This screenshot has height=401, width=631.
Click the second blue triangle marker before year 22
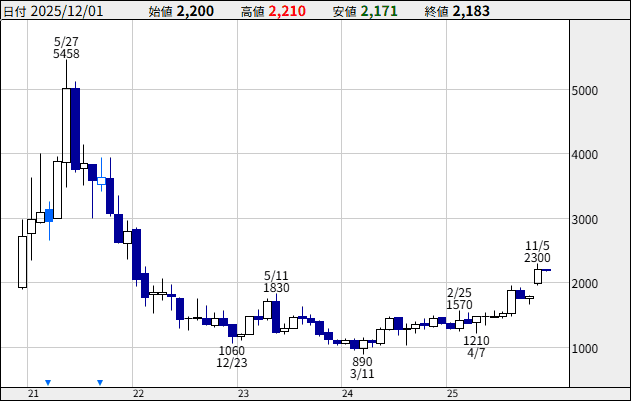tap(100, 382)
